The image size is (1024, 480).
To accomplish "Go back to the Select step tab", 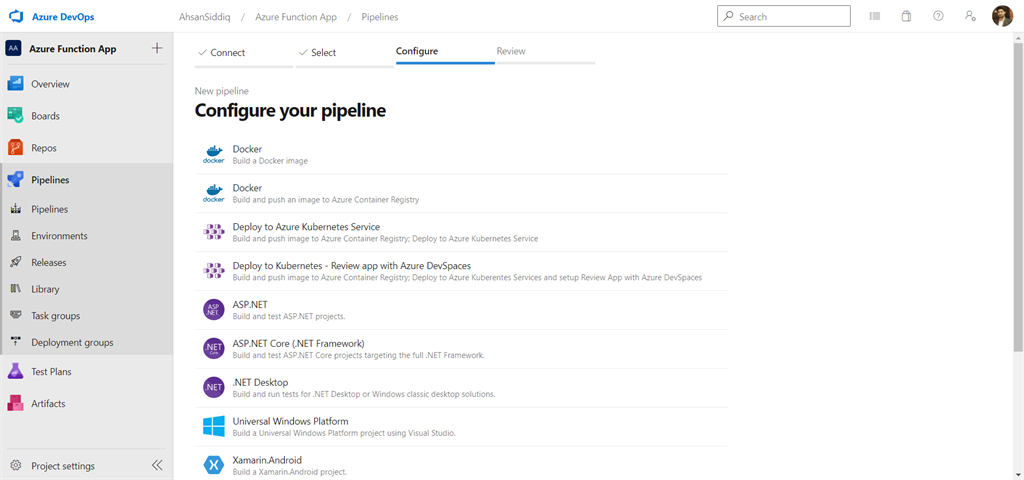I will click(x=344, y=53).
